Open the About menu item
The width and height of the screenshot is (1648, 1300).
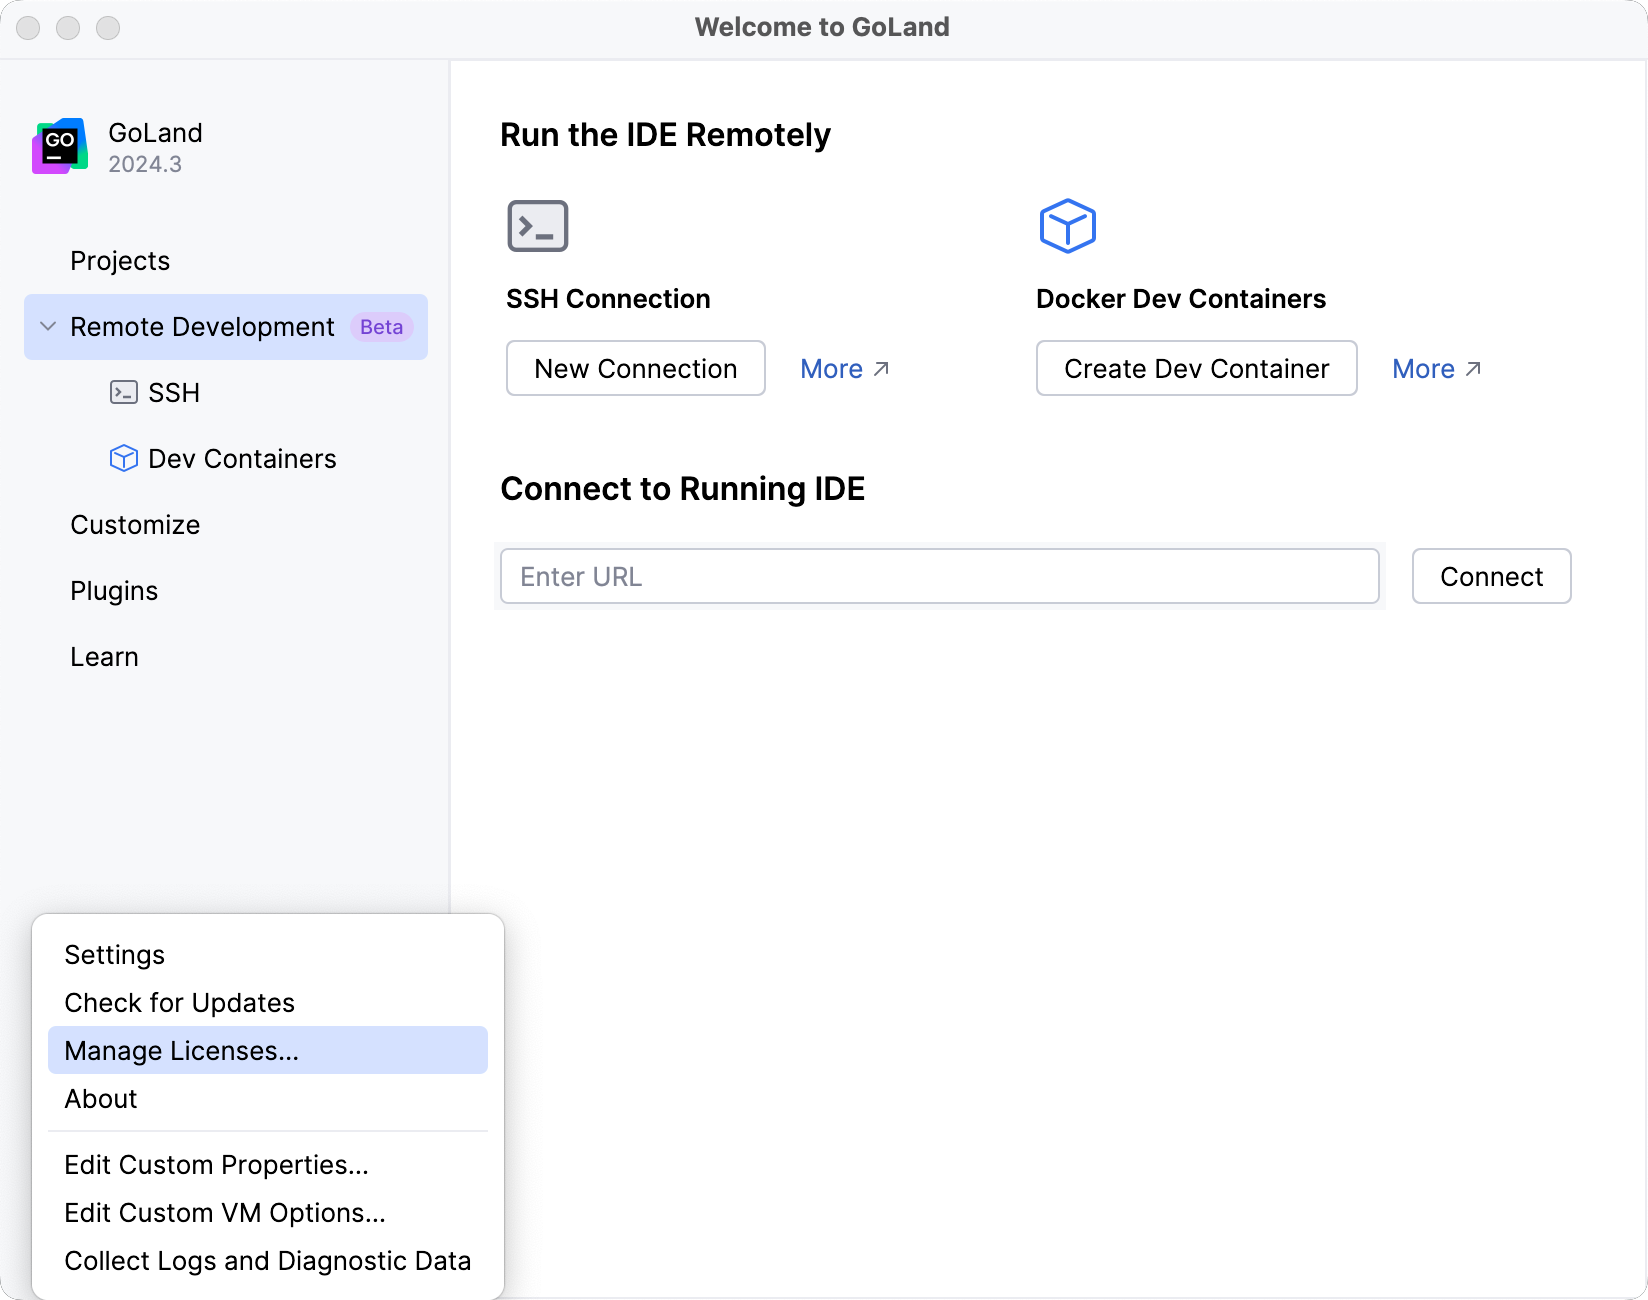[x=100, y=1098]
